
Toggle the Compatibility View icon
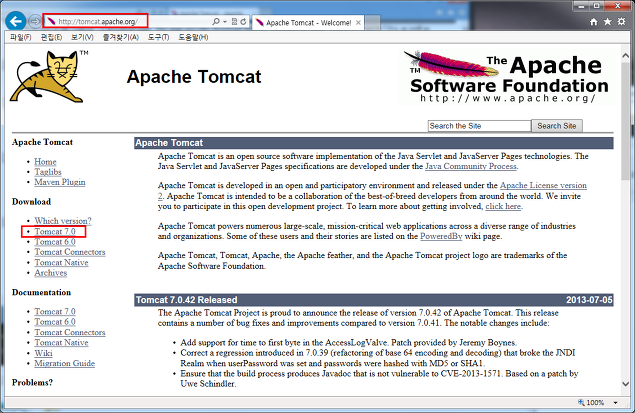click(x=234, y=21)
